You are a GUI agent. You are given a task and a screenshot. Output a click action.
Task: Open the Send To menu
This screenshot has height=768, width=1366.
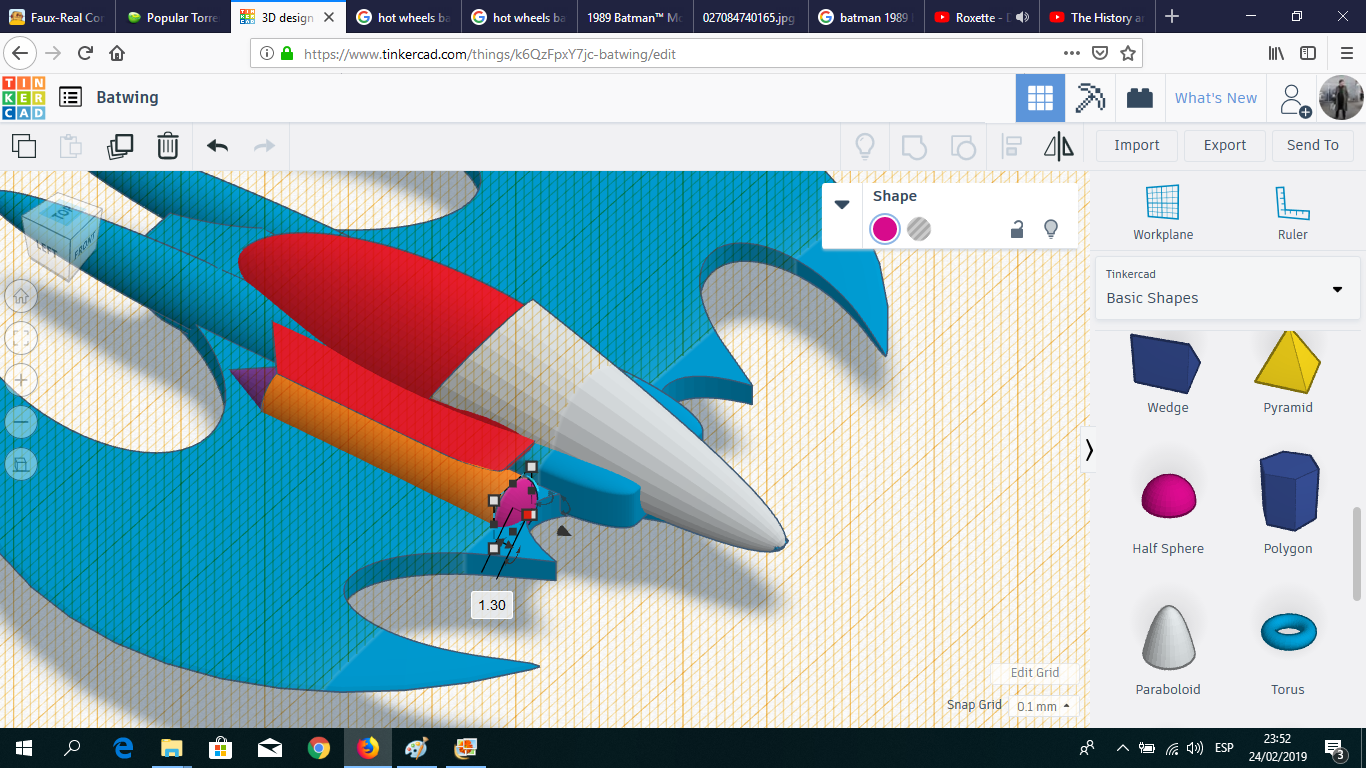click(x=1313, y=145)
